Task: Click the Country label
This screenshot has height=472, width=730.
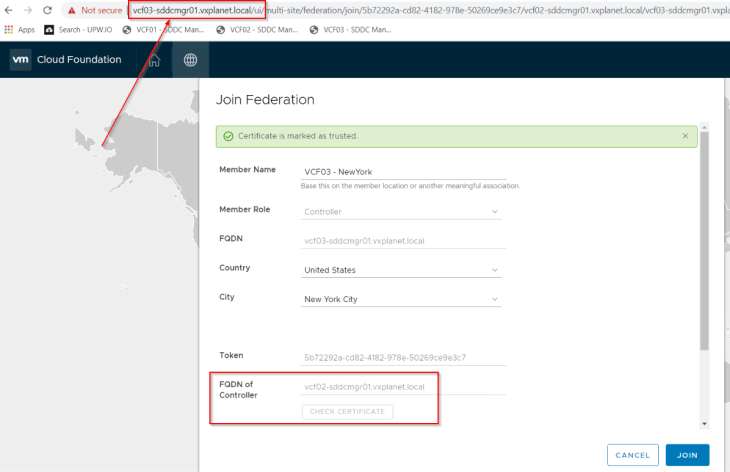Action: 235,268
